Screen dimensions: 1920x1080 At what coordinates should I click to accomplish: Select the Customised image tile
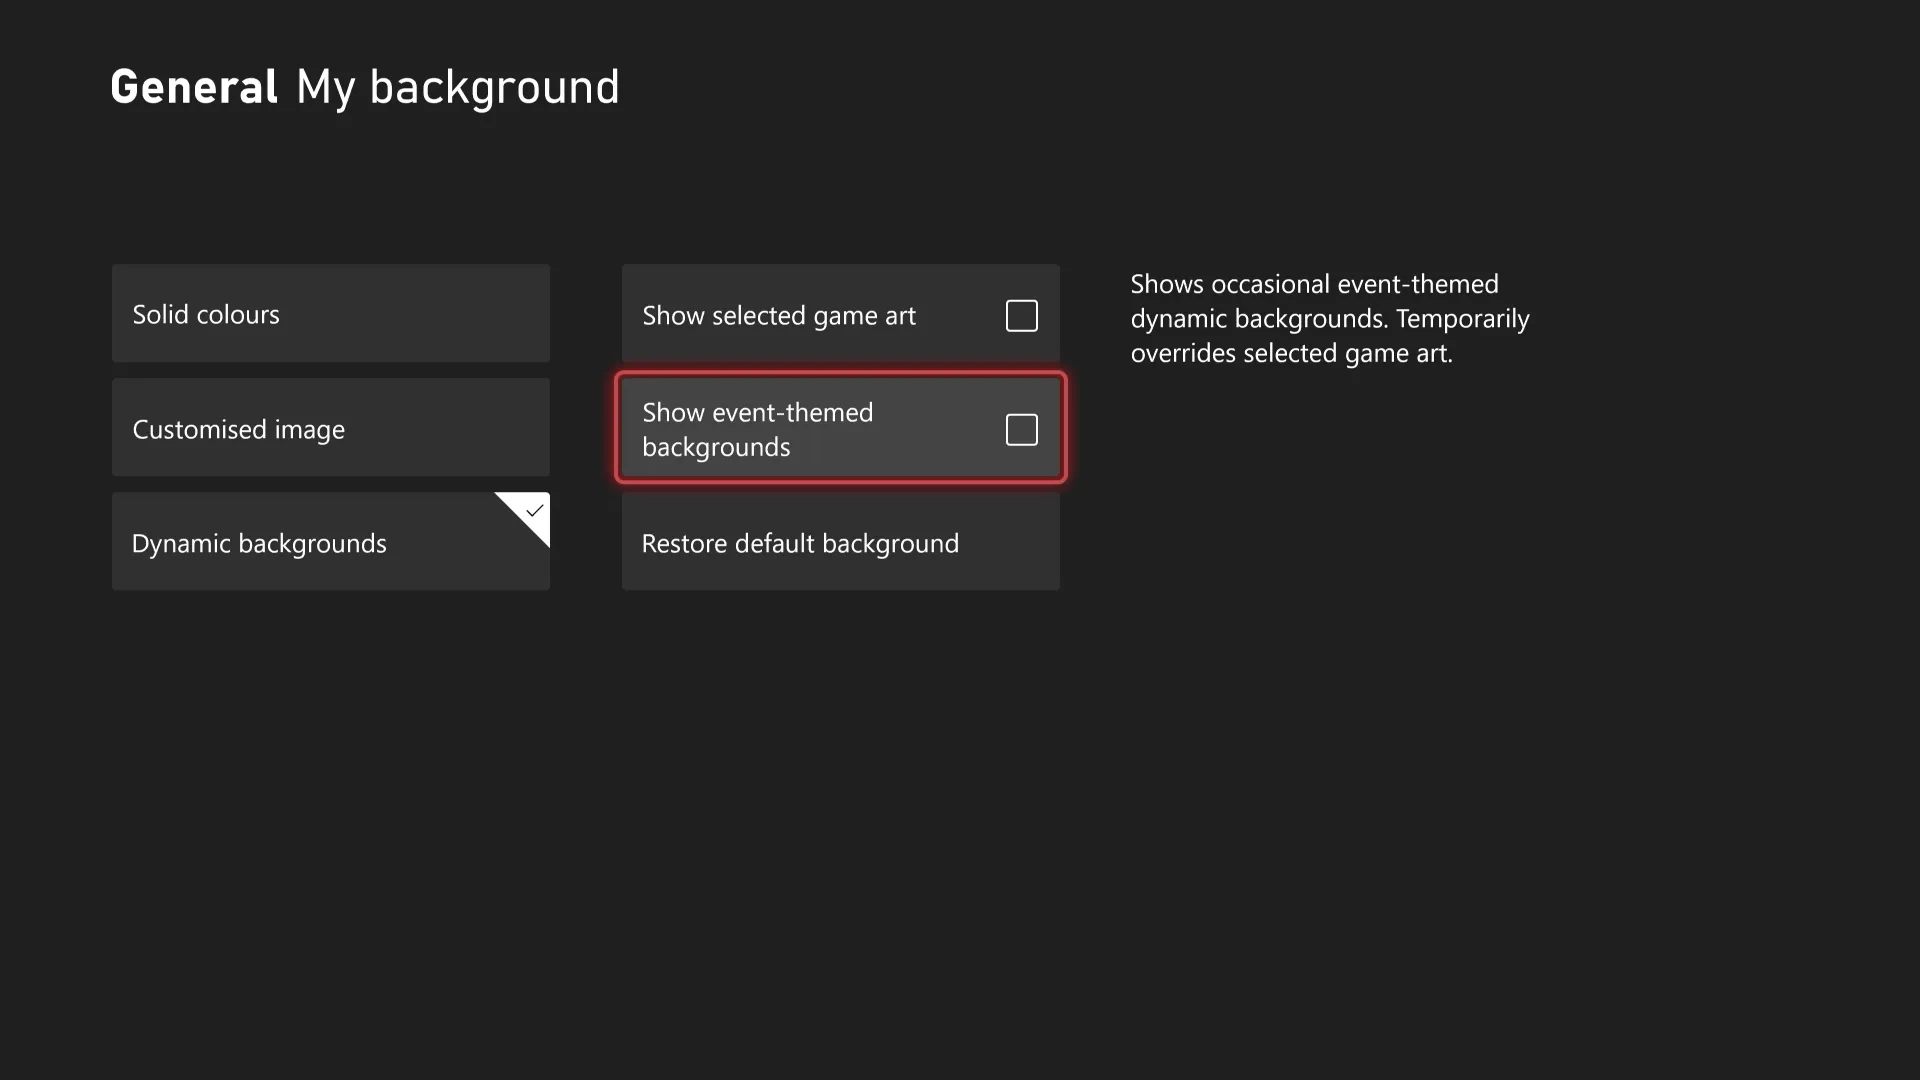click(x=331, y=427)
